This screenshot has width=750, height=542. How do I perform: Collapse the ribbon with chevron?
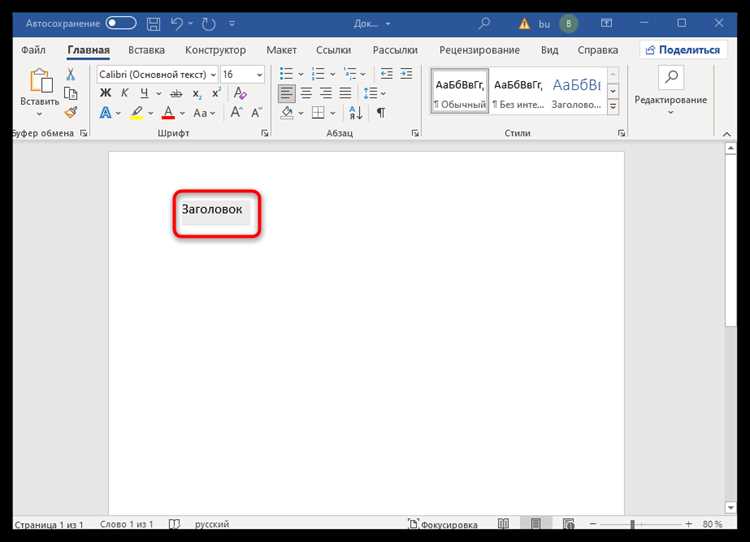pos(727,134)
